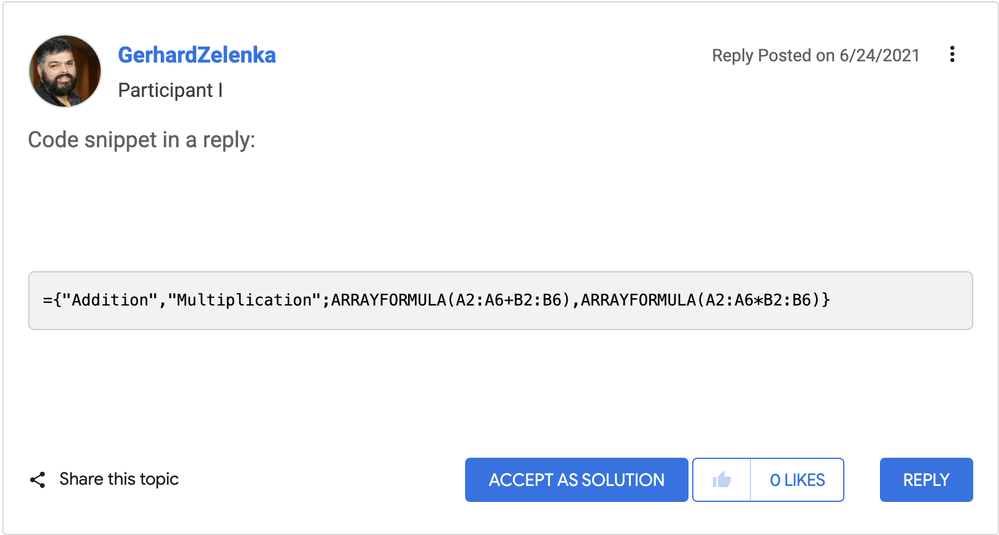The height and width of the screenshot is (535, 999).
Task: Click inside the gray code snippet box
Action: [500, 301]
